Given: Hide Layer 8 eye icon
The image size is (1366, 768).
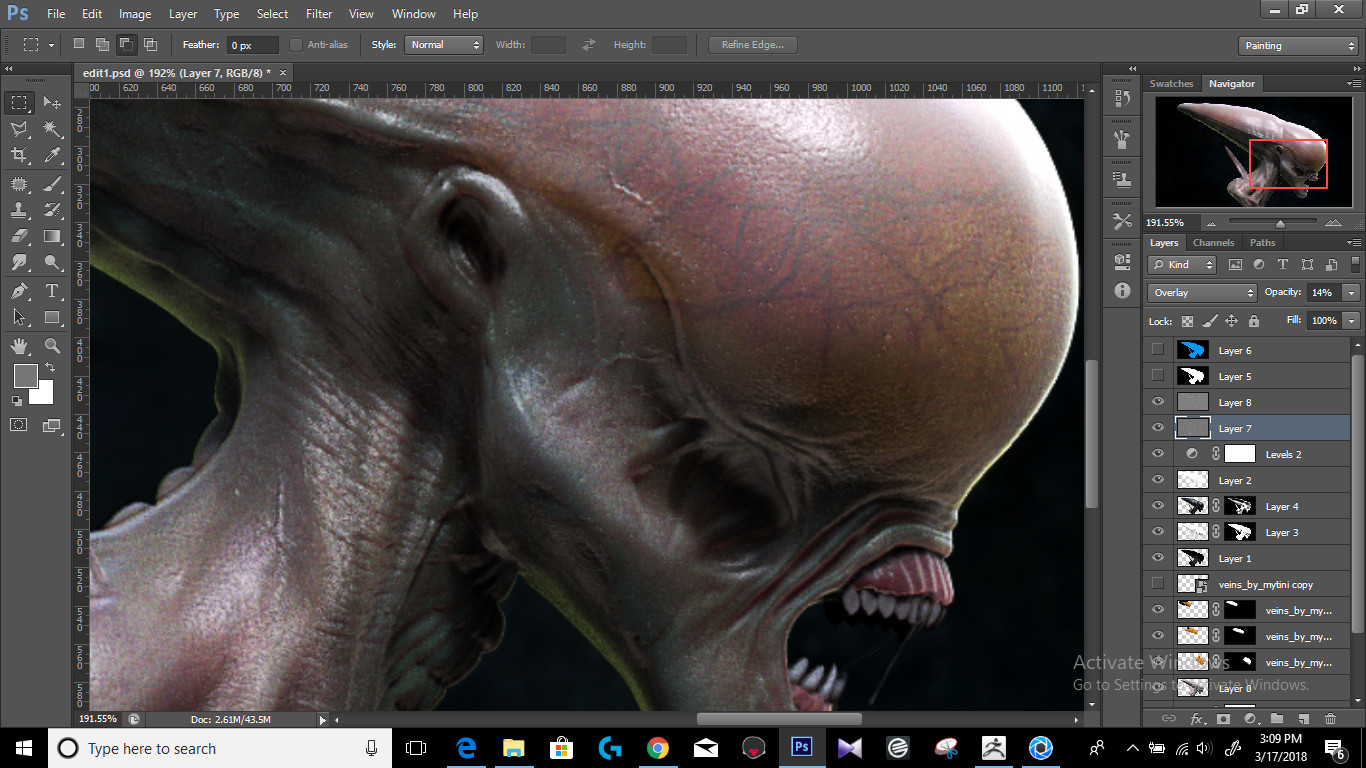Looking at the screenshot, I should click(x=1158, y=402).
